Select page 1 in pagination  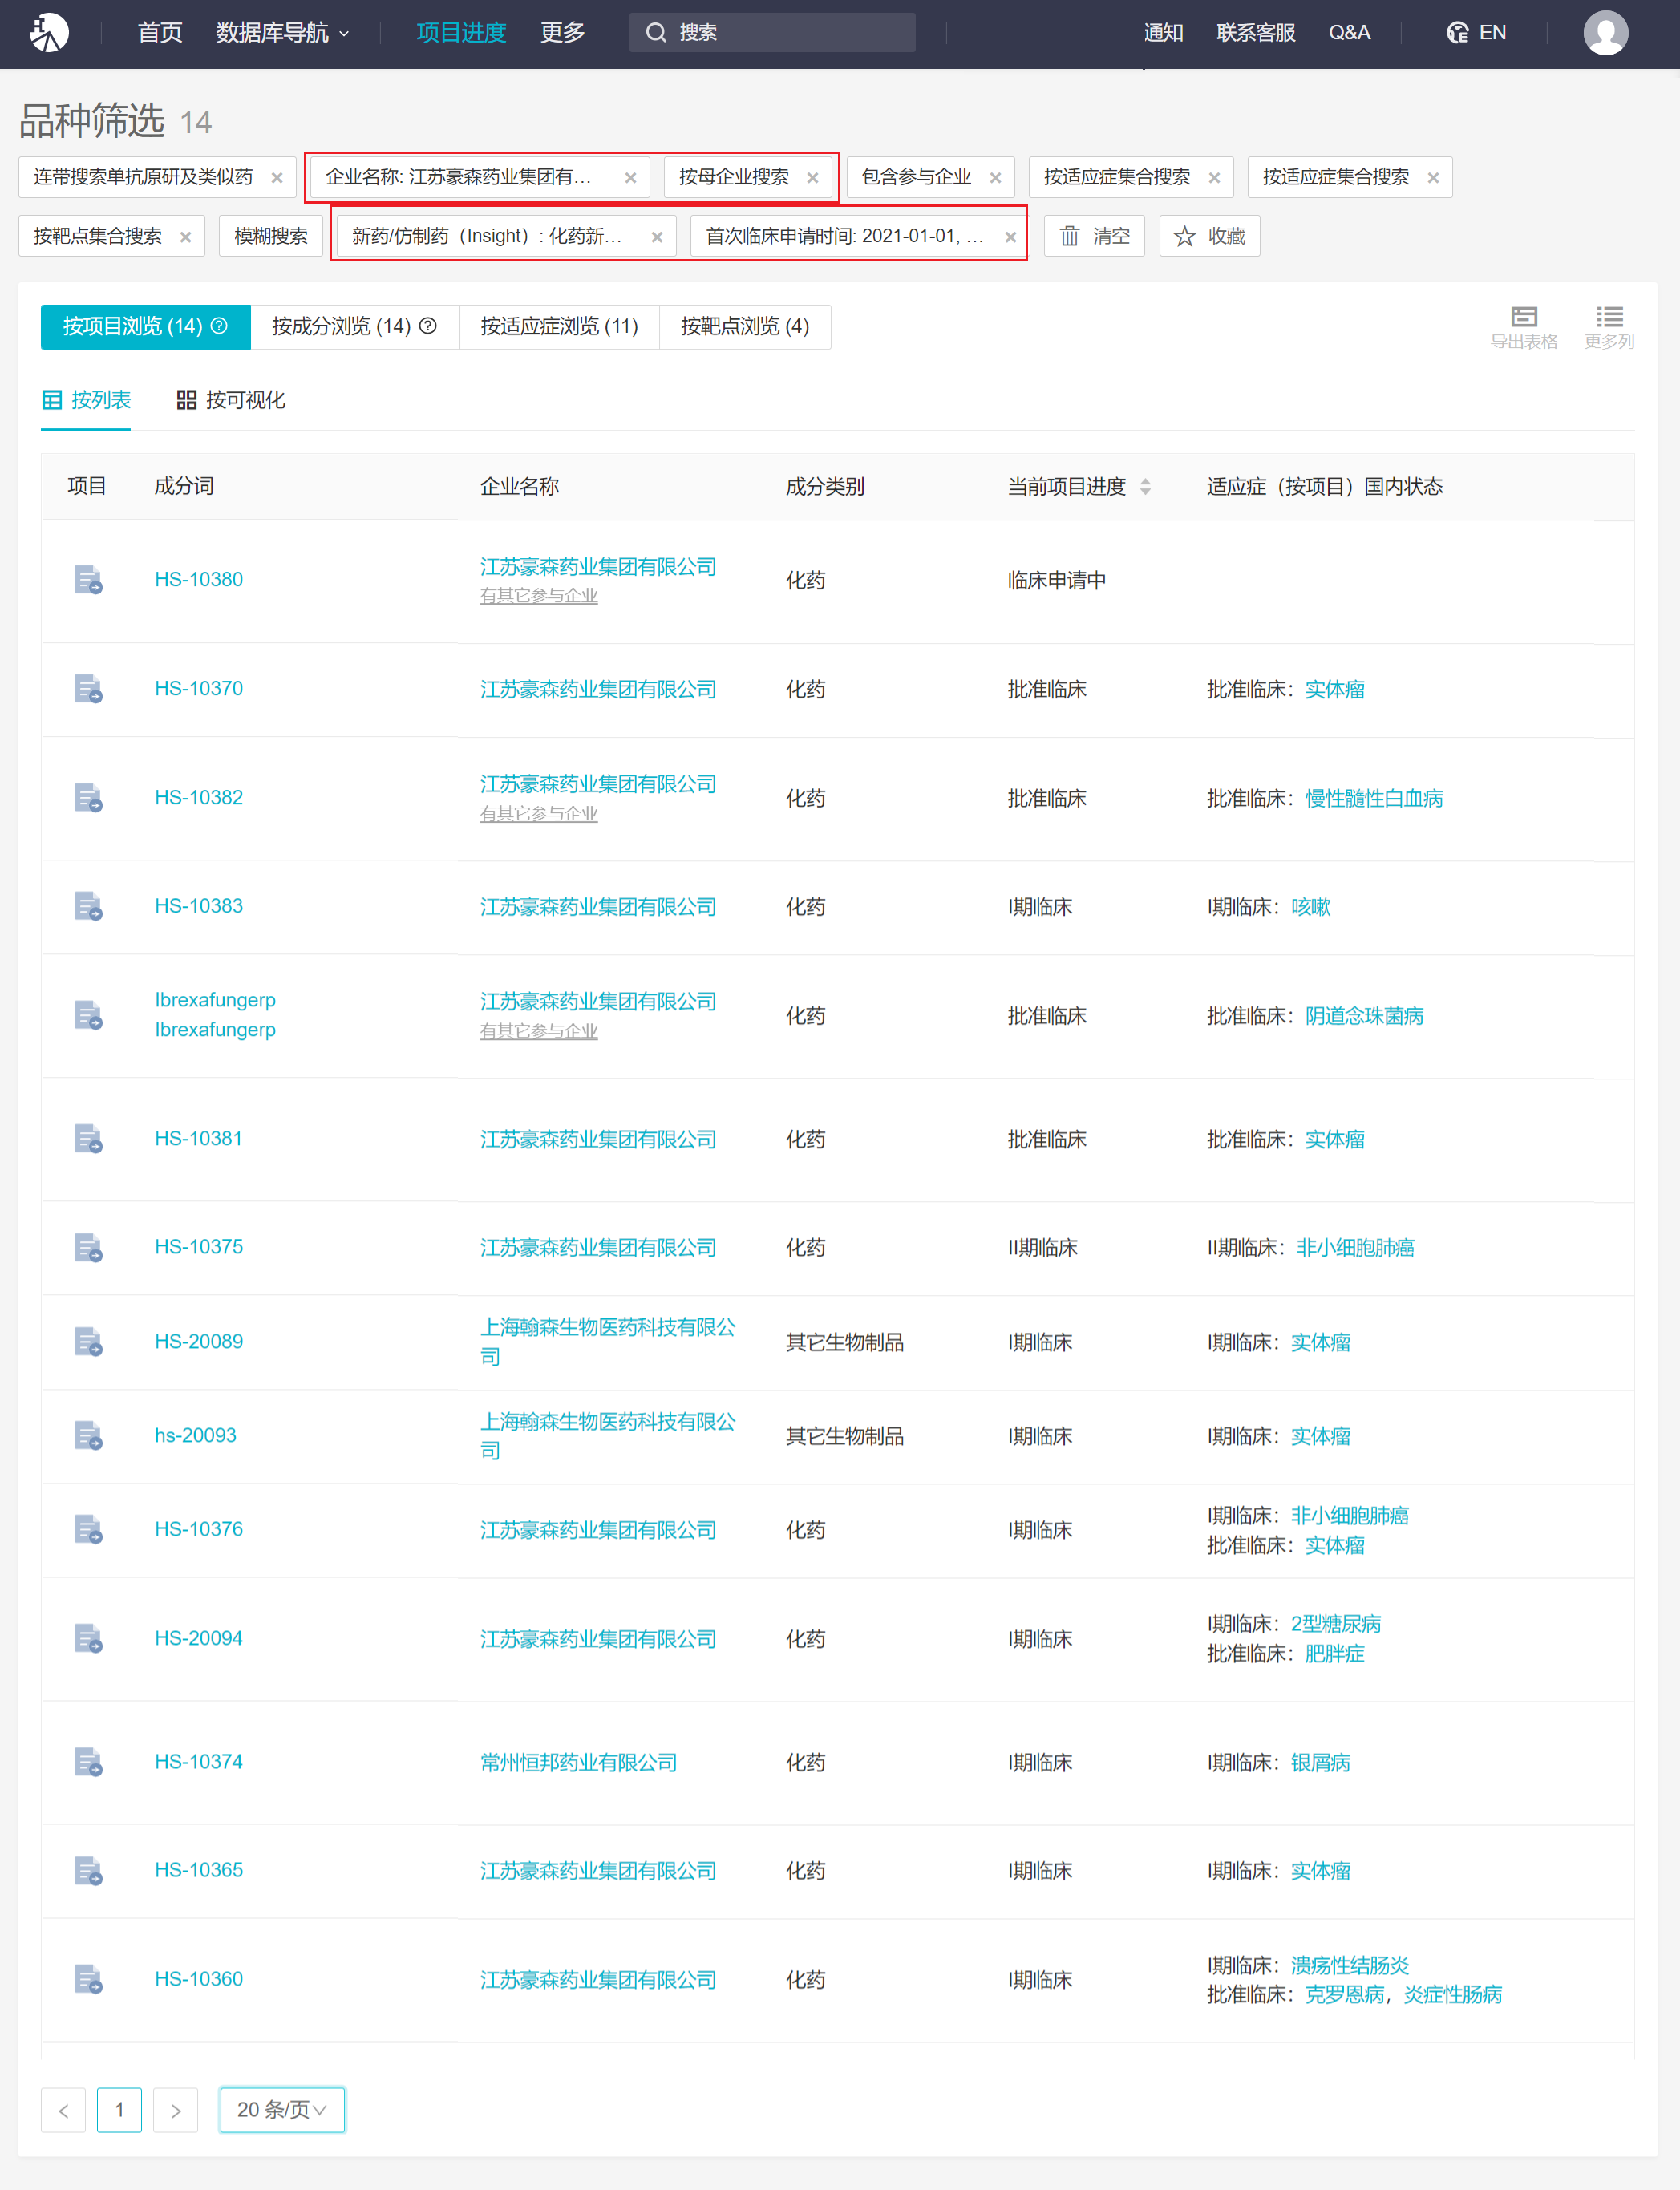[119, 2110]
